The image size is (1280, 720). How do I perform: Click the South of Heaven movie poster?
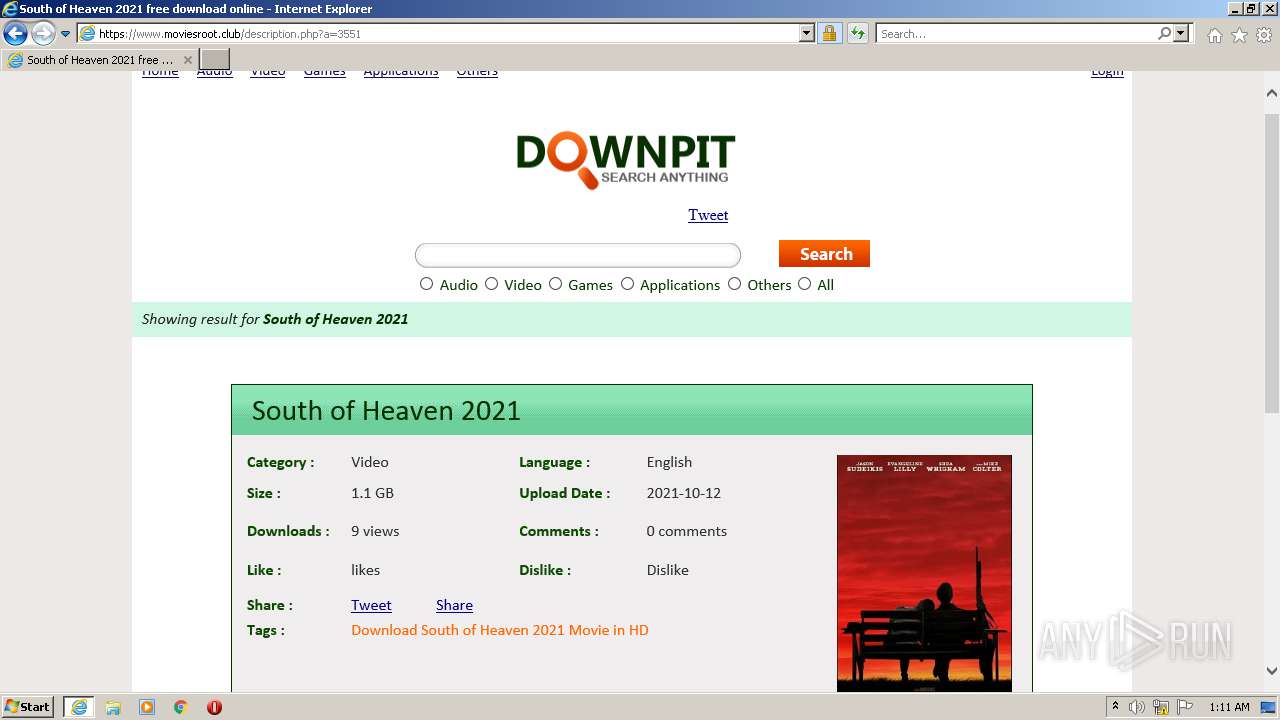click(x=924, y=573)
